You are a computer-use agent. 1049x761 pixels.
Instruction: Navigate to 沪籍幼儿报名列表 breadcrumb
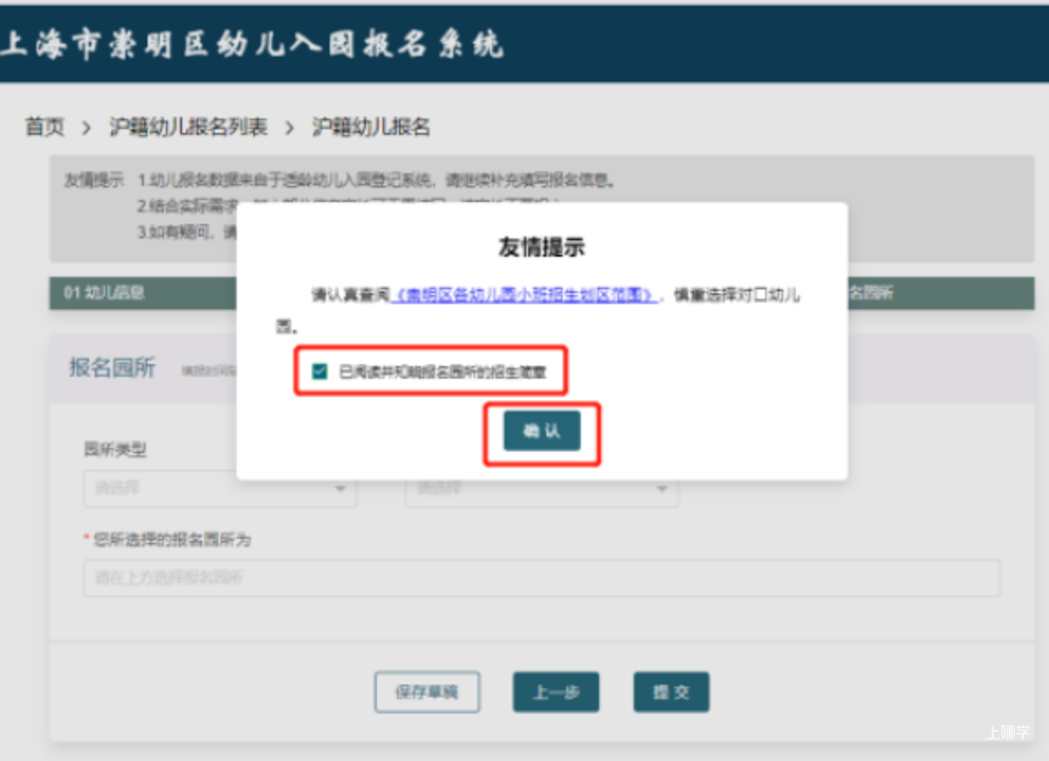(188, 127)
